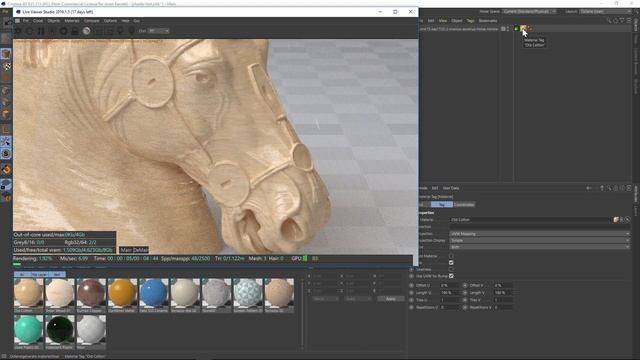640x360 pixels.
Task: Click the cube object icon in left toolbar
Action: [x=6, y=54]
